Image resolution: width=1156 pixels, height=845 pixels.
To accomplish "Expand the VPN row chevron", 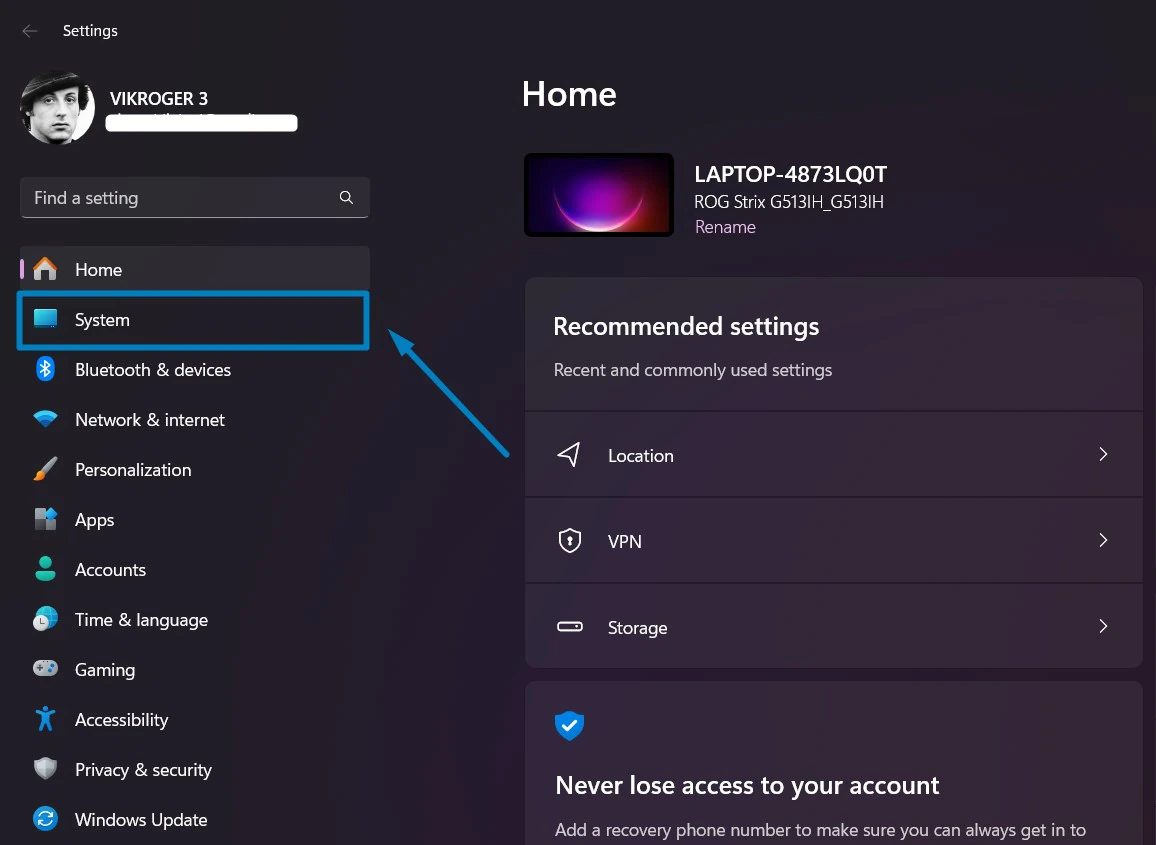I will [x=1103, y=540].
